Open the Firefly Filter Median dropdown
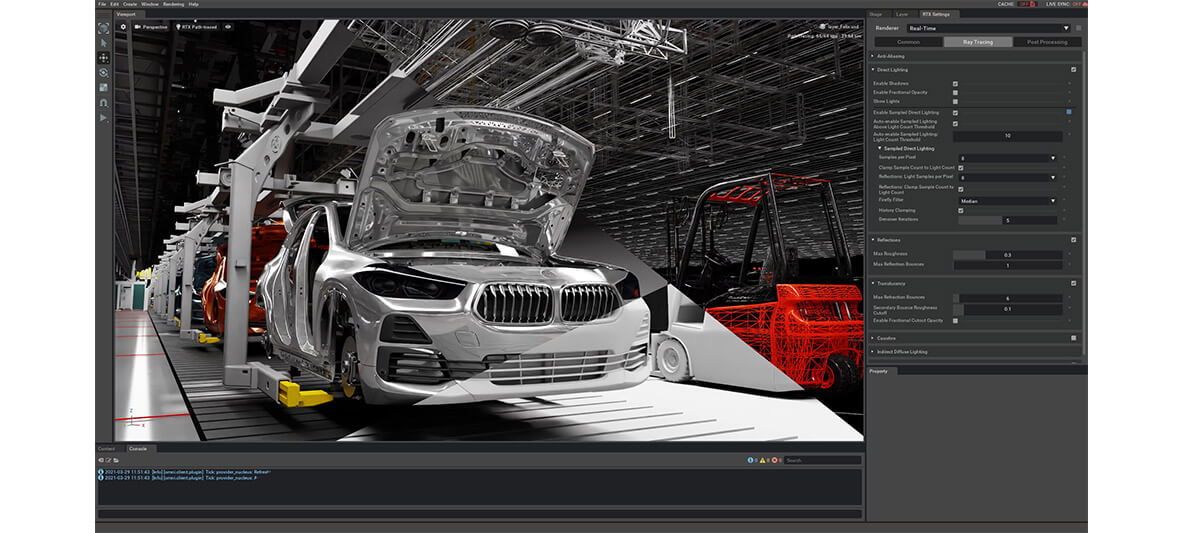This screenshot has width=1185, height=533. pyautogui.click(x=1007, y=201)
